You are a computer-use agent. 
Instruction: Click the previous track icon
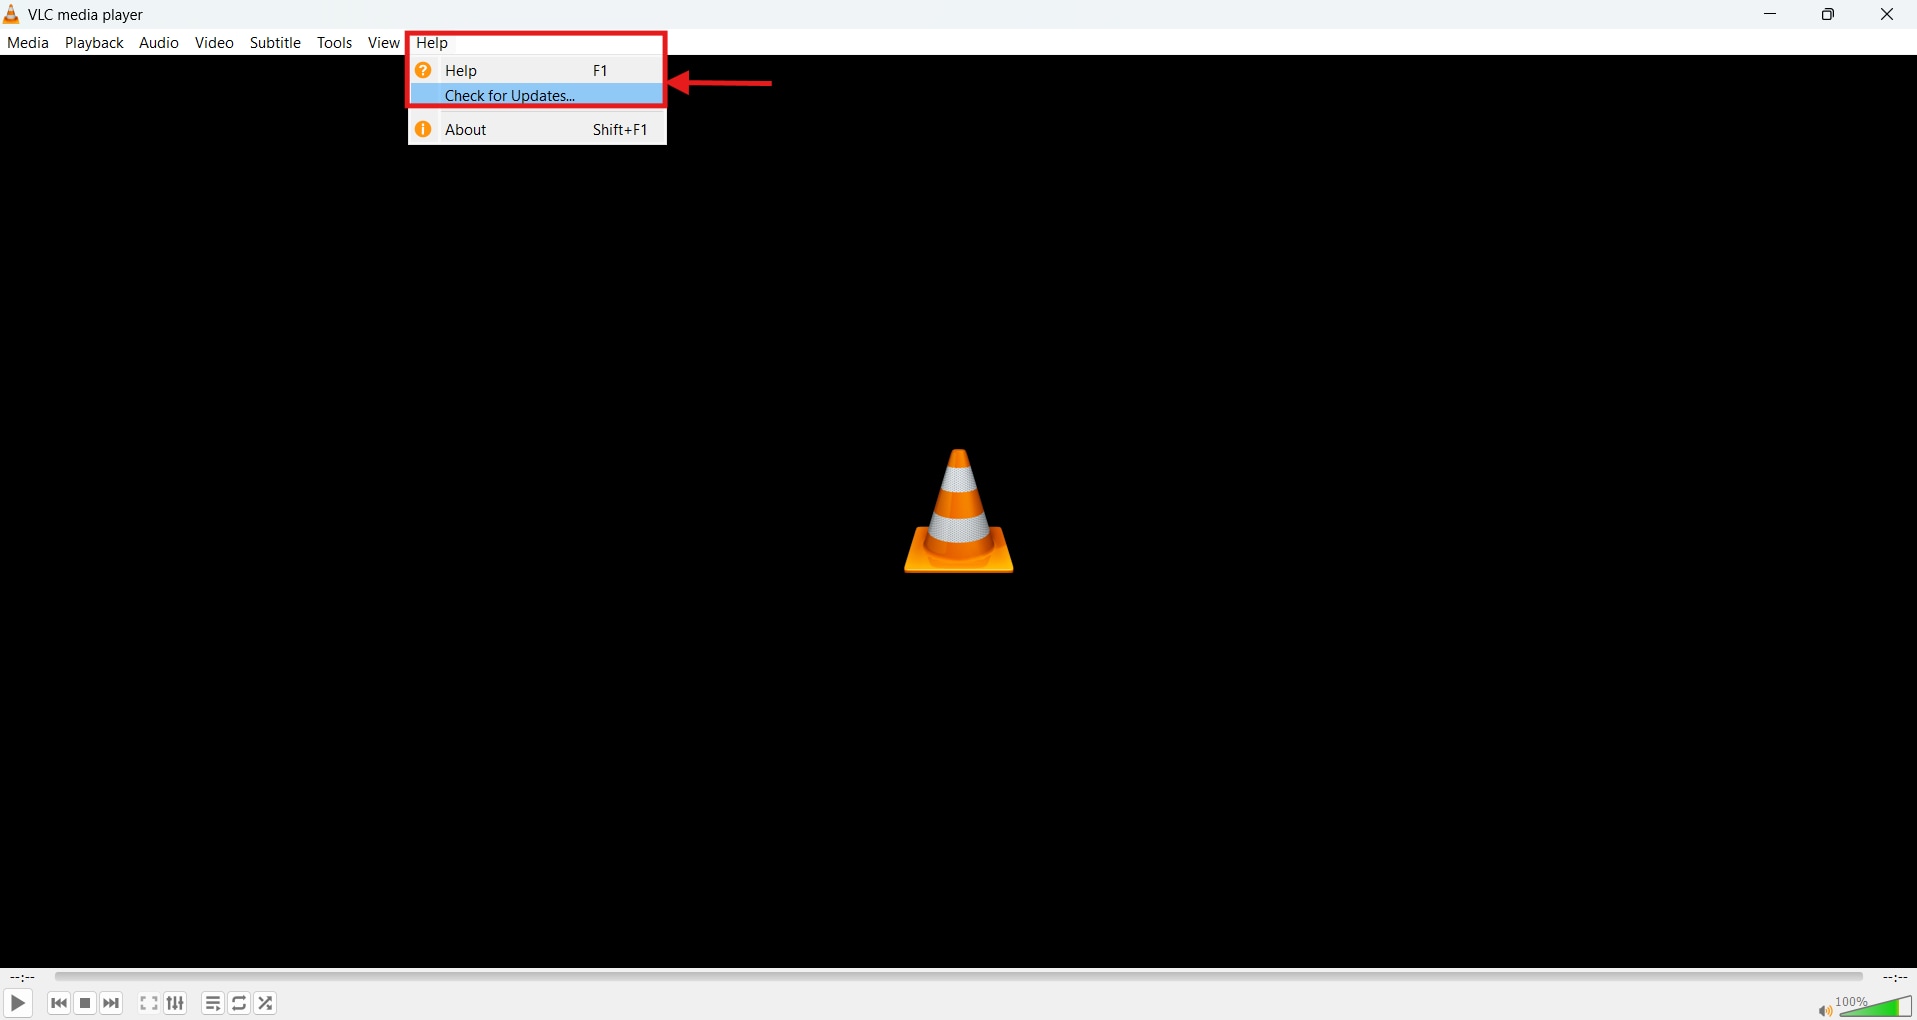coord(59,1003)
